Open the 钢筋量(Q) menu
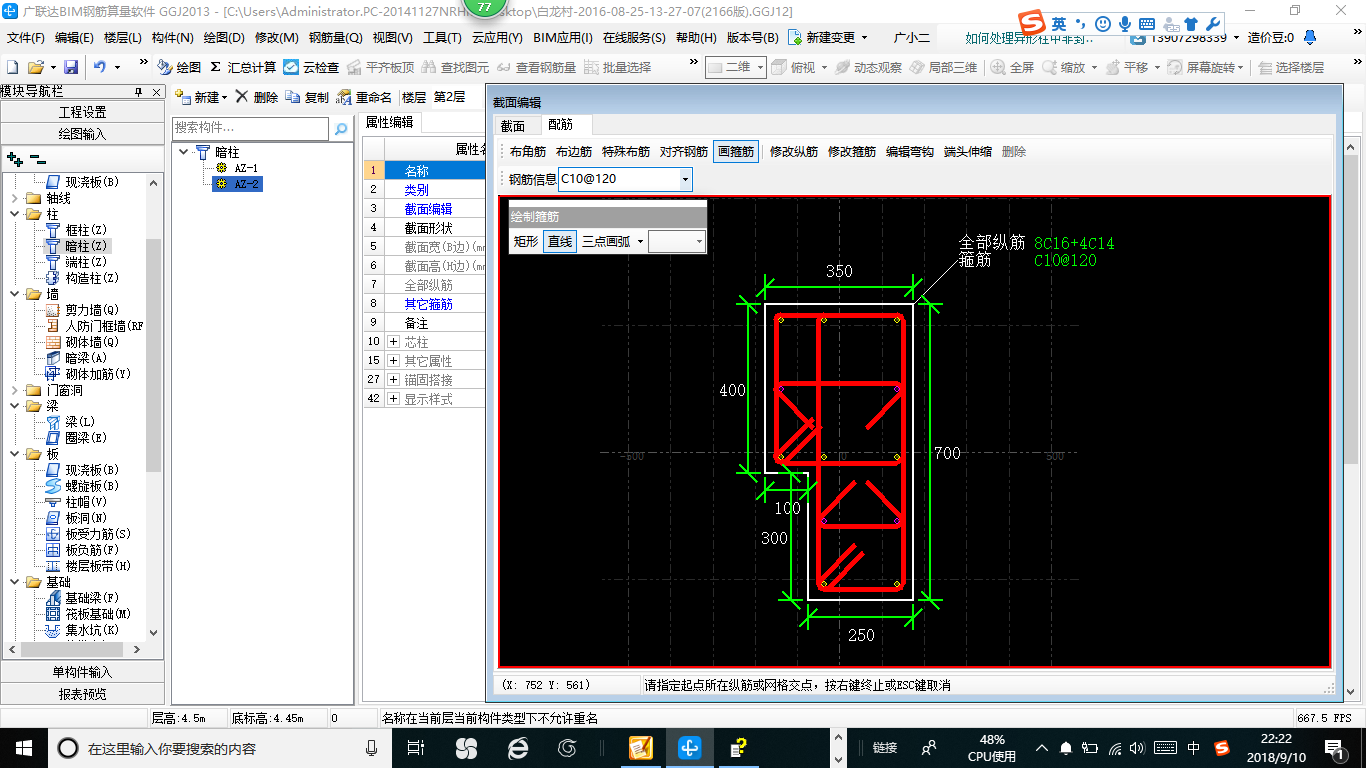Viewport: 1366px width, 768px height. 336,38
